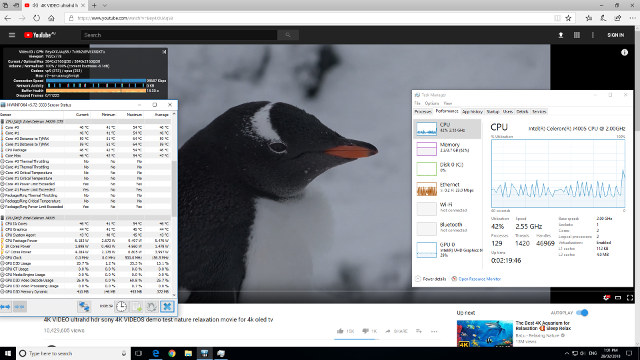The width and height of the screenshot is (640, 360).
Task: Click the HWiNFO expand columns arrows icon
Action: coord(6,307)
